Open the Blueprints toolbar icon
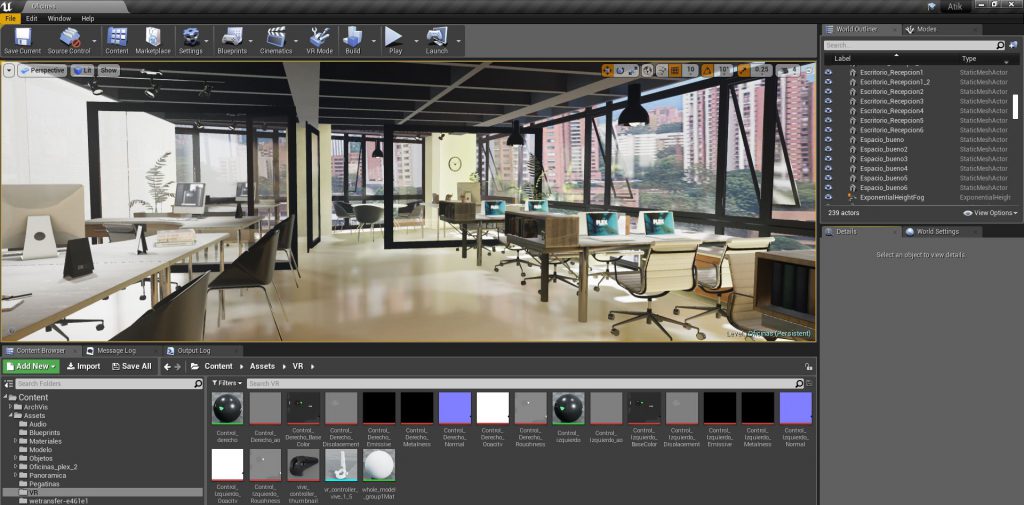Image resolution: width=1024 pixels, height=505 pixels. (232, 41)
